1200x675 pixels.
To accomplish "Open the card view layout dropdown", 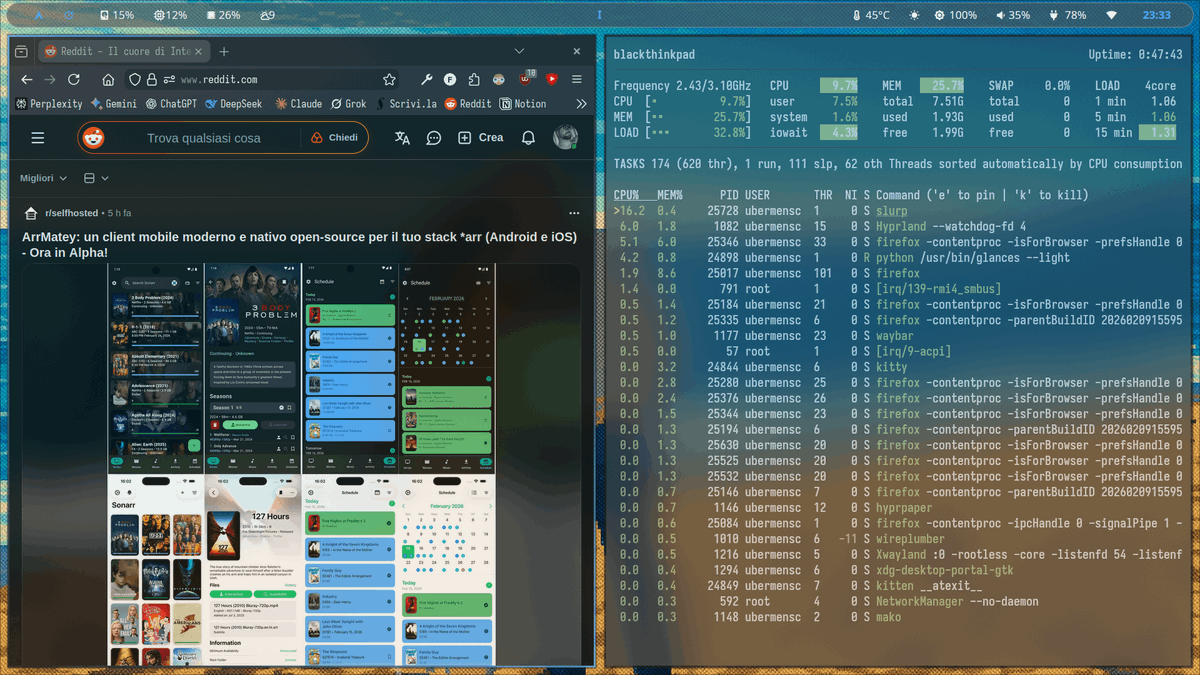I will click(96, 178).
